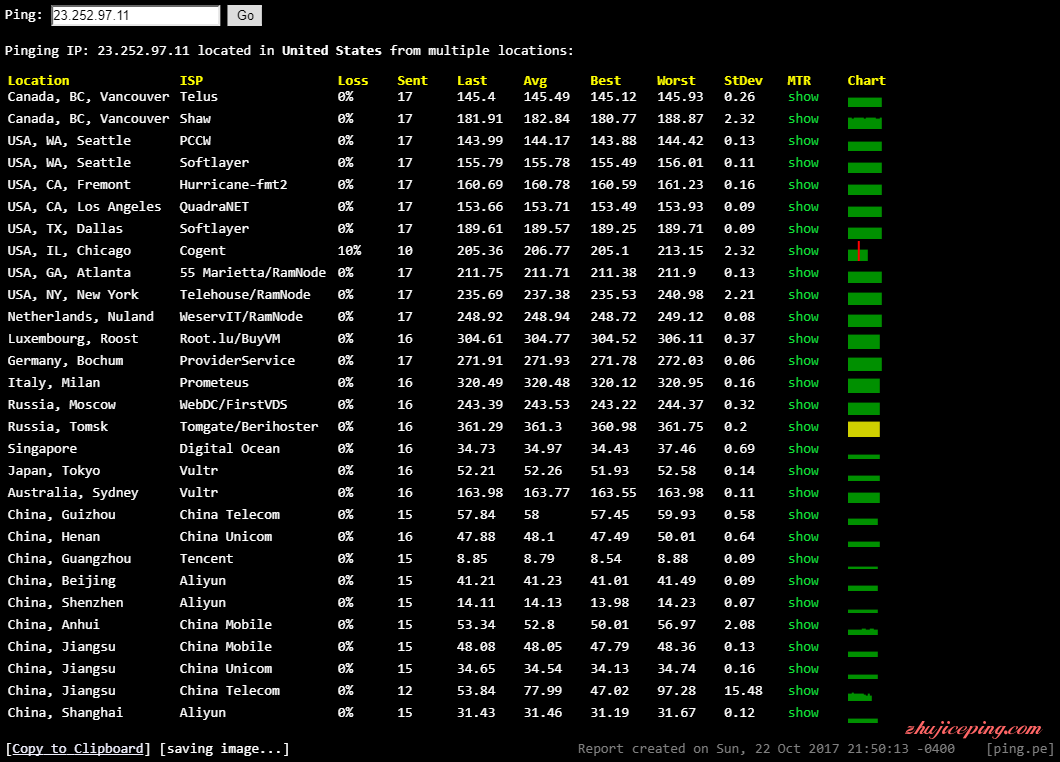1060x762 pixels.
Task: Show MTR for China Guizhou row
Action: point(803,515)
